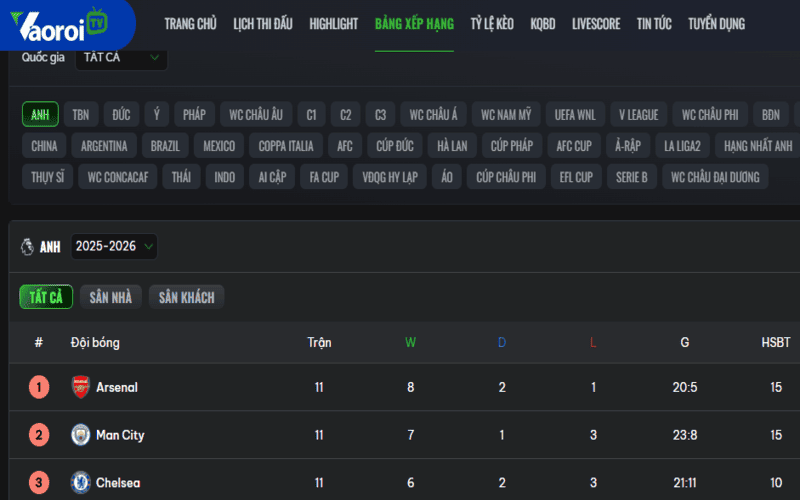This screenshot has width=800, height=500.
Task: Select the TẤT CẢ standings filter
Action: click(x=46, y=297)
